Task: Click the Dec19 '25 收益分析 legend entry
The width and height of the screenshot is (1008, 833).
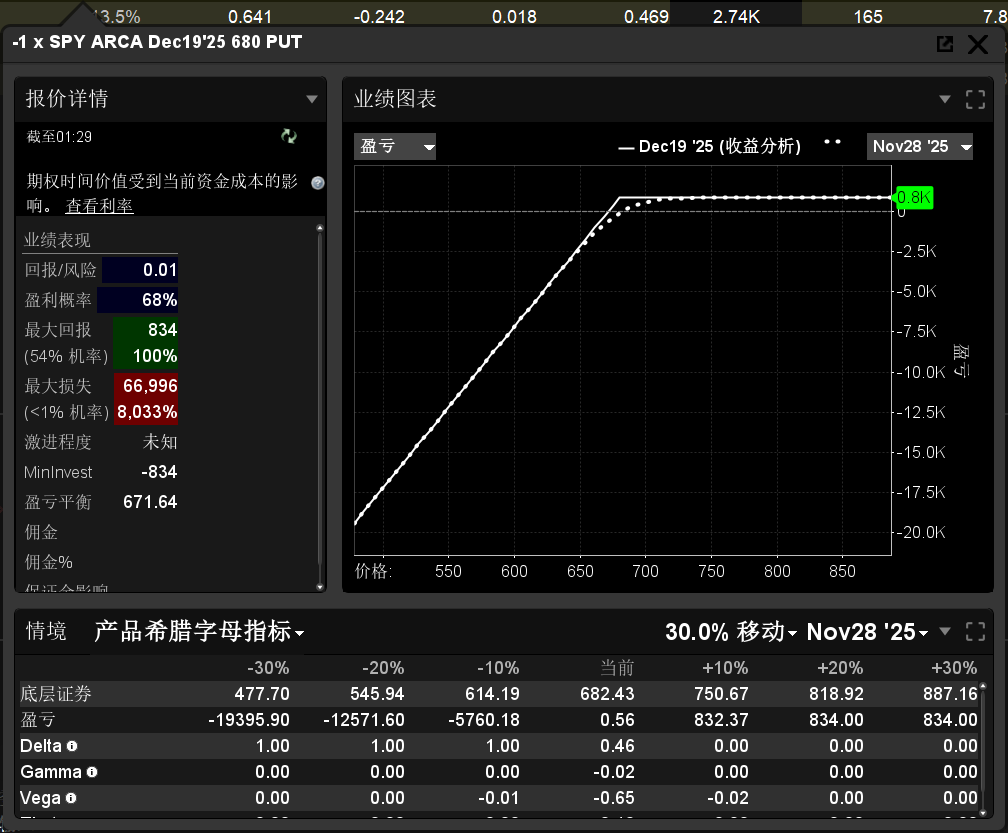Action: pos(710,147)
